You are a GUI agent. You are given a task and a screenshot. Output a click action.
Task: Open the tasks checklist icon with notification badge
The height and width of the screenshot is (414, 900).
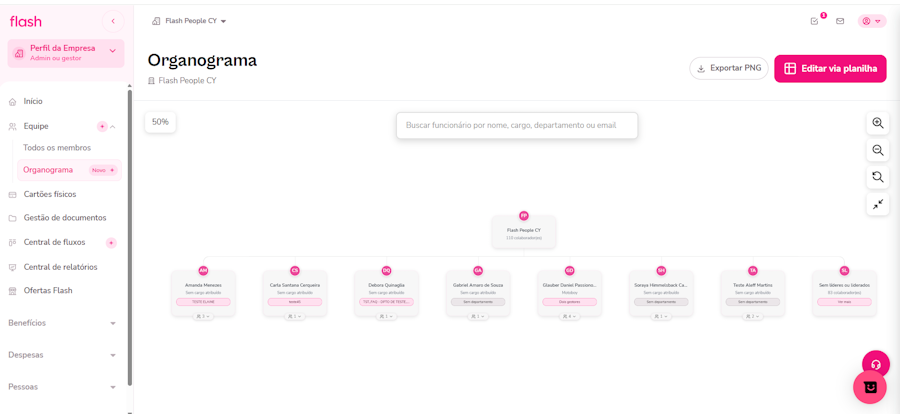(814, 21)
